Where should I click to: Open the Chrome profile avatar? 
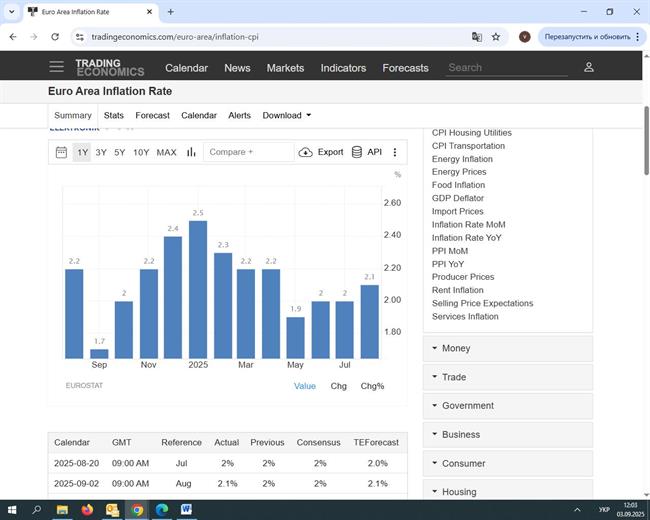click(x=524, y=37)
